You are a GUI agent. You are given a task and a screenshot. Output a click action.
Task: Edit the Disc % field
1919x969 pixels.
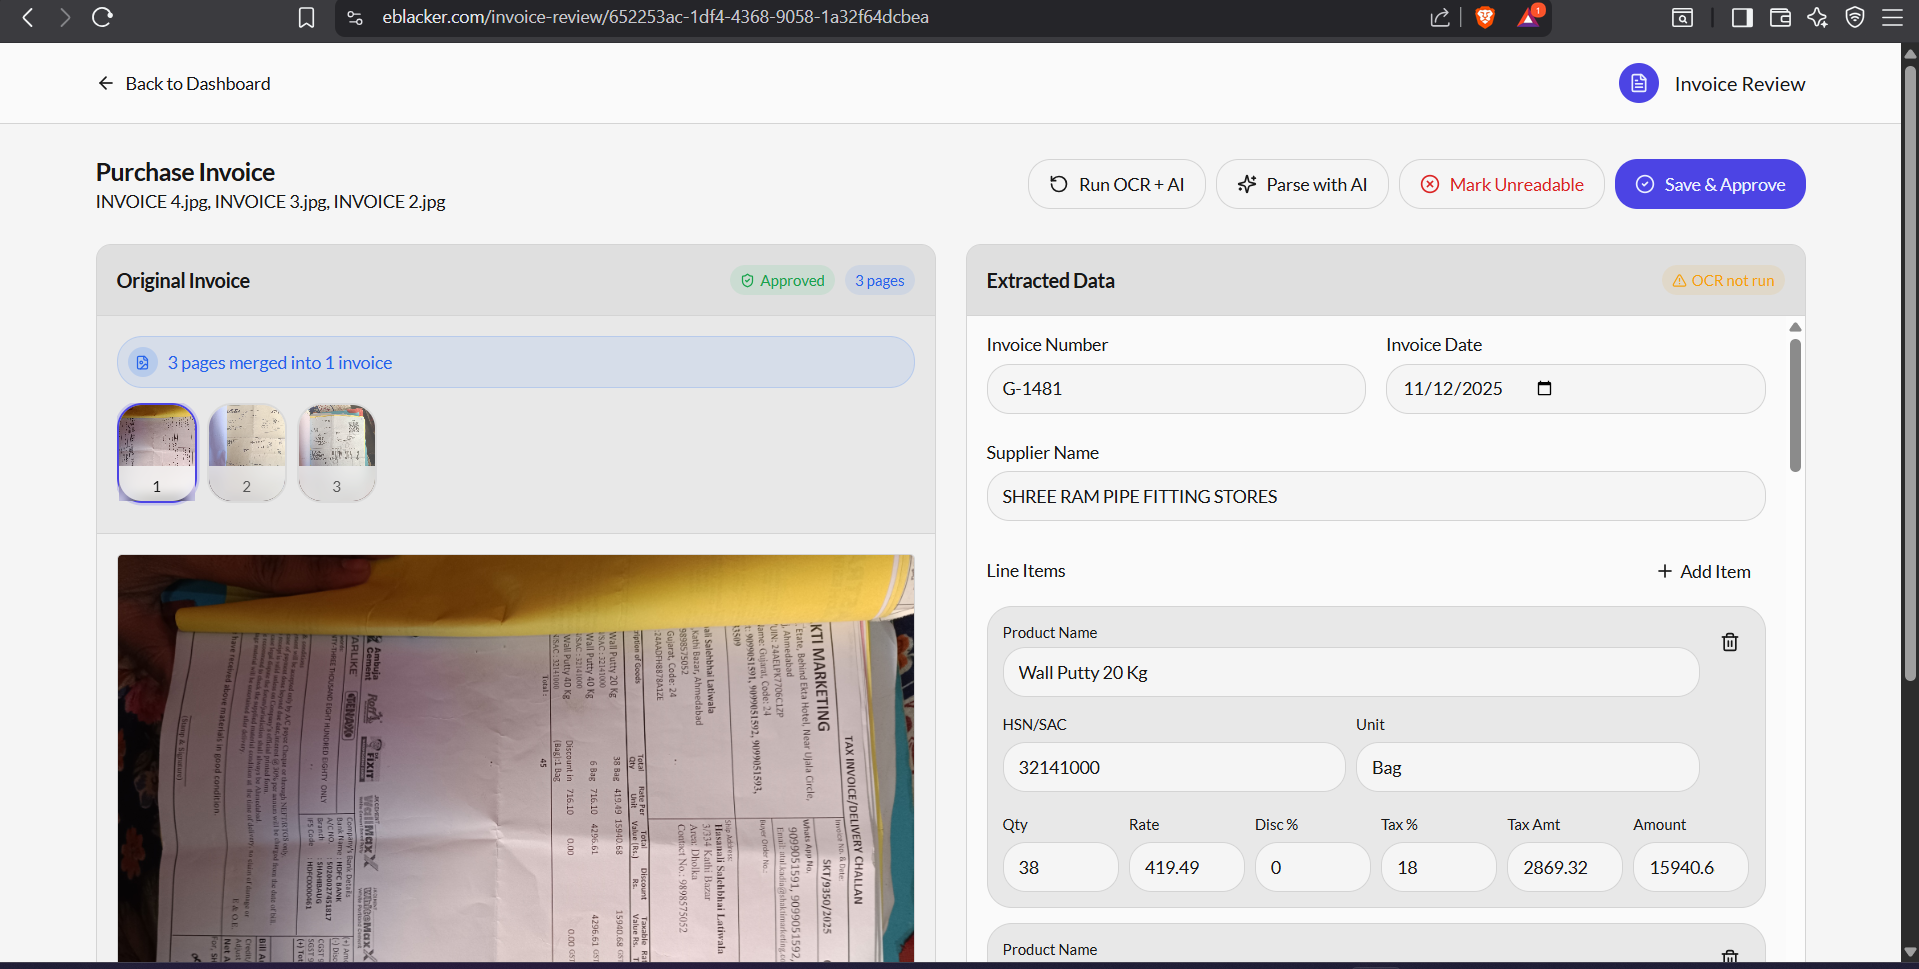1313,867
